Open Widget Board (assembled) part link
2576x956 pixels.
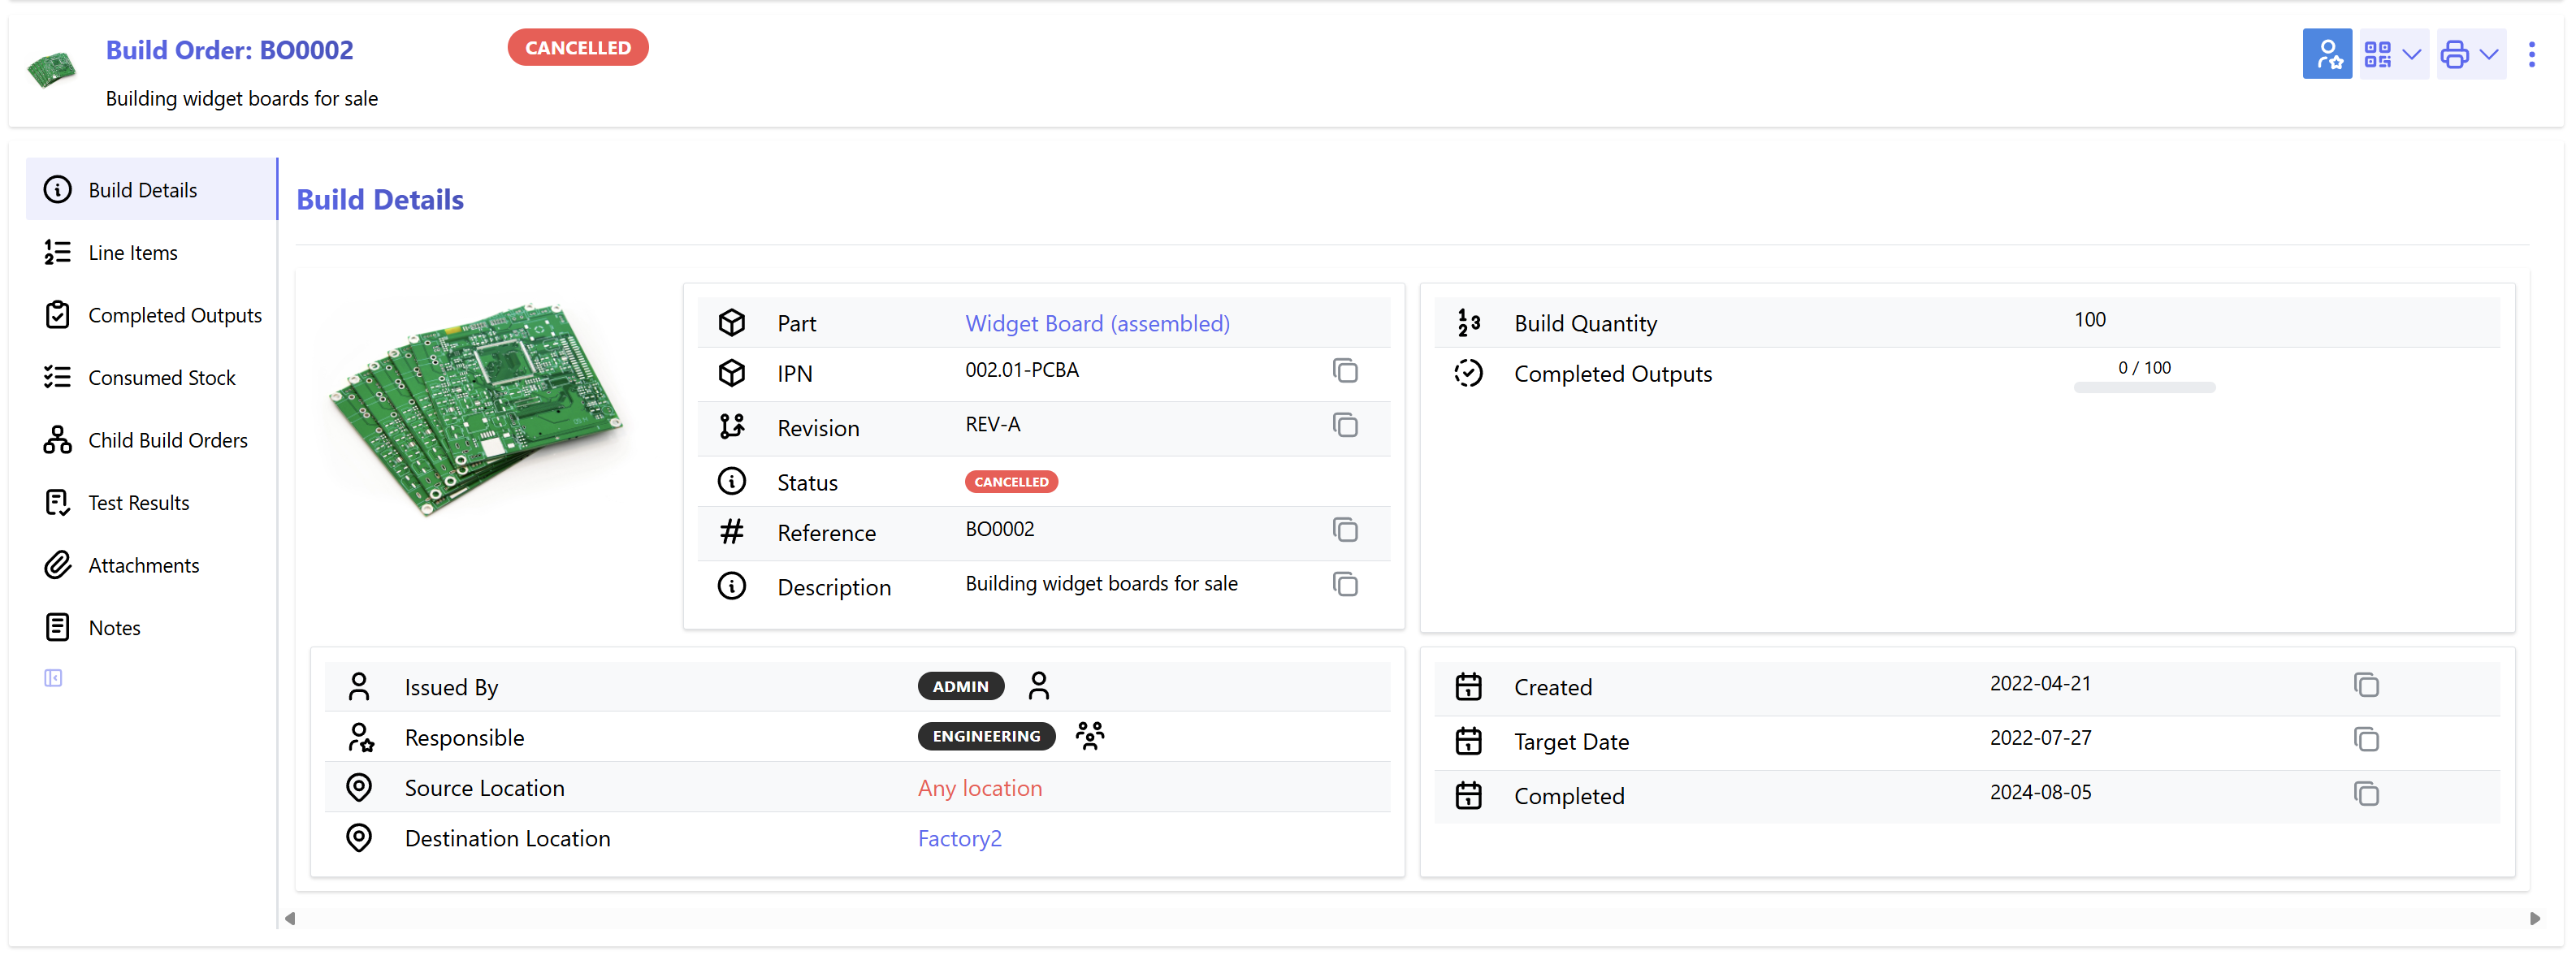(x=1096, y=324)
